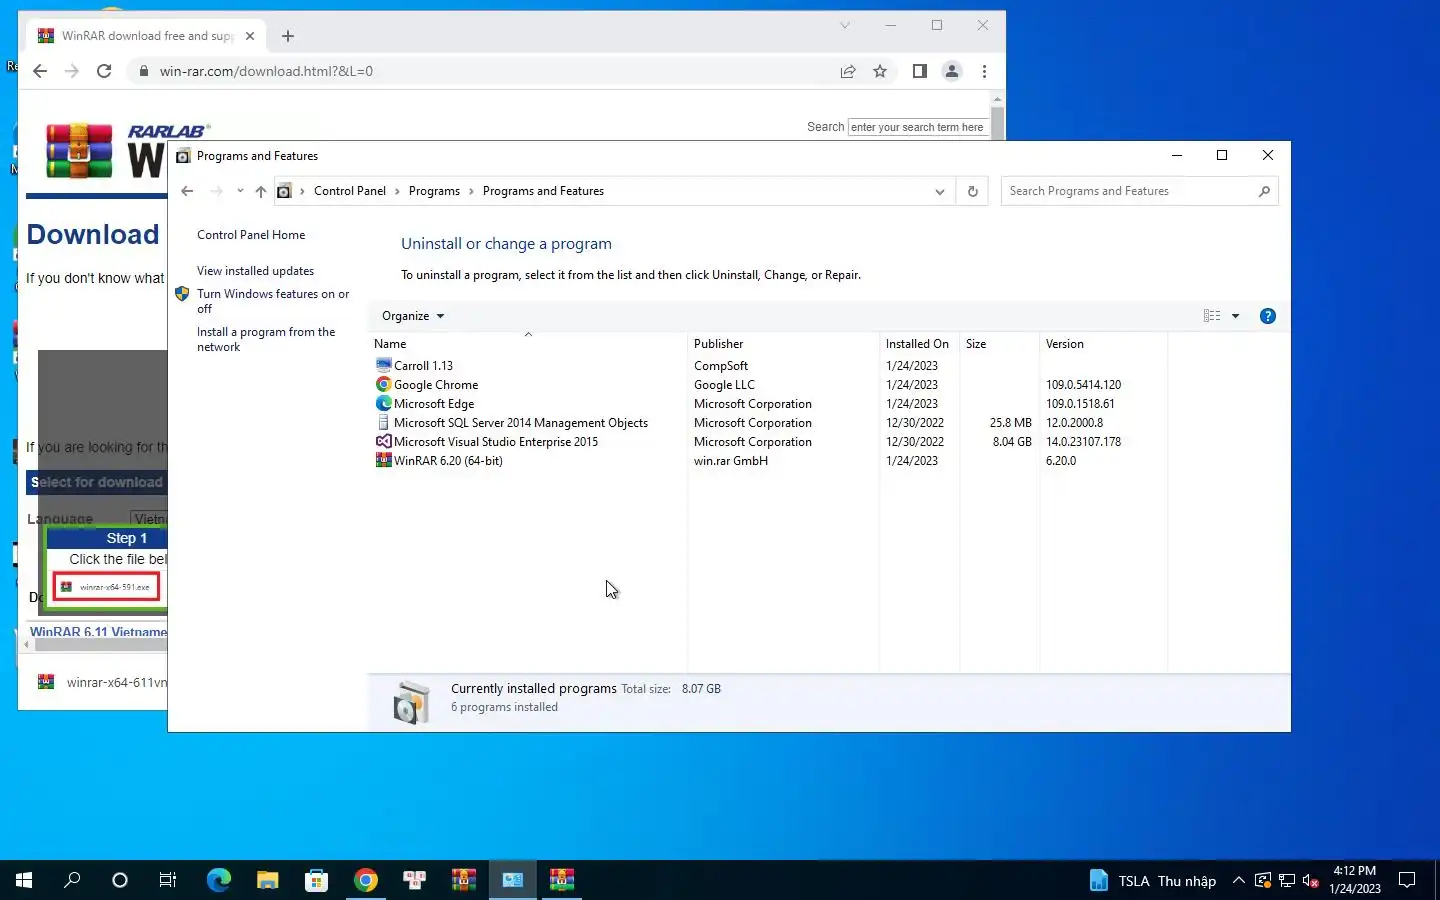Open Chrome's three-dot menu
Screen dimensions: 1440x900
point(985,71)
